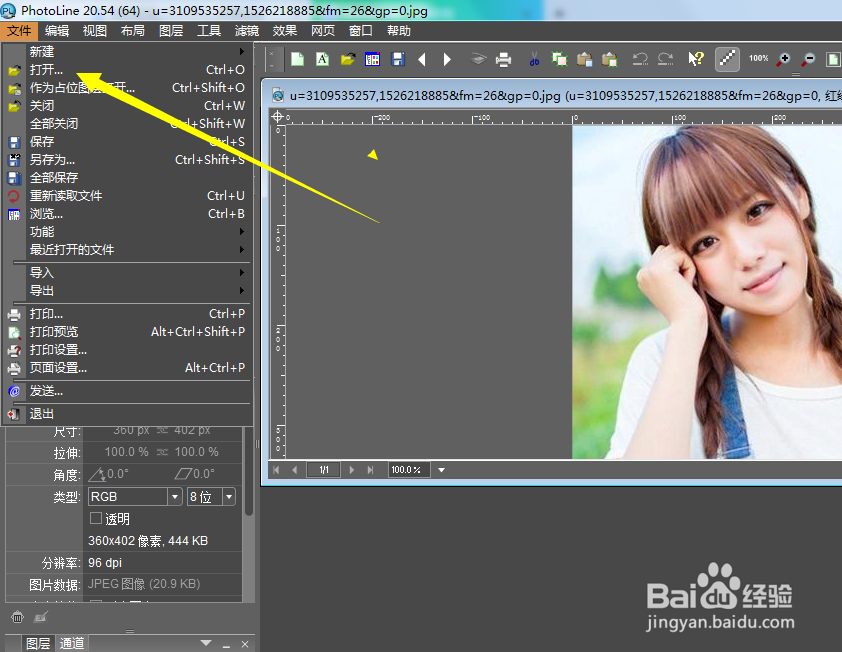842x652 pixels.
Task: Select 重新读取文件 menu item
Action: tap(127, 195)
